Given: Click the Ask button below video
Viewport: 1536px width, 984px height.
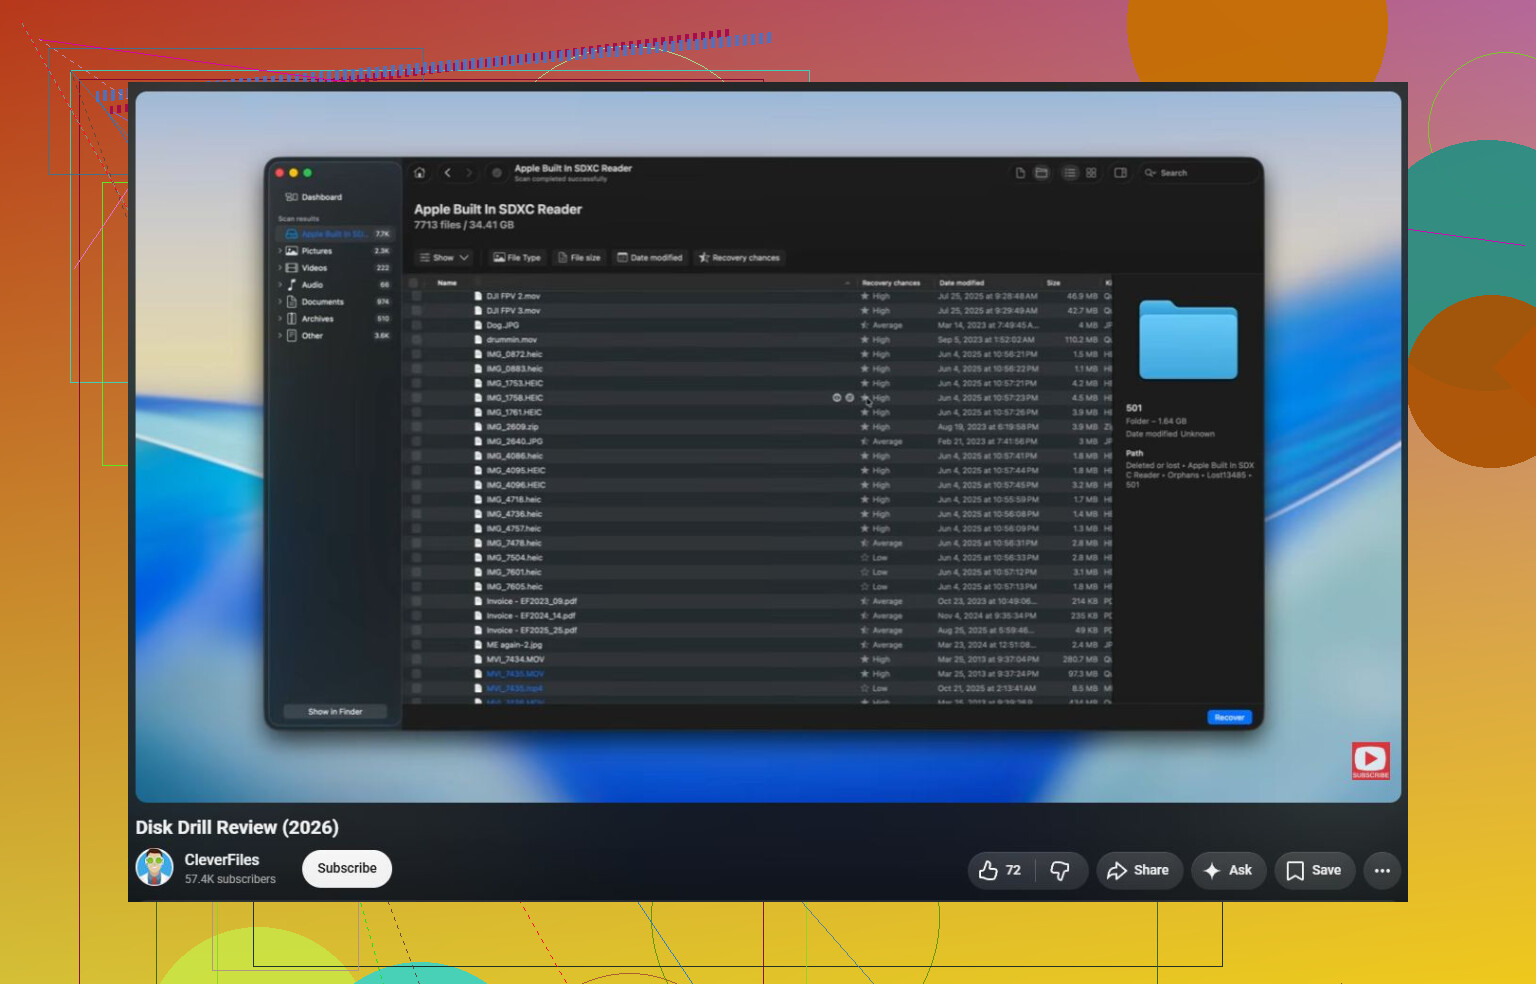Looking at the screenshot, I should 1228,870.
